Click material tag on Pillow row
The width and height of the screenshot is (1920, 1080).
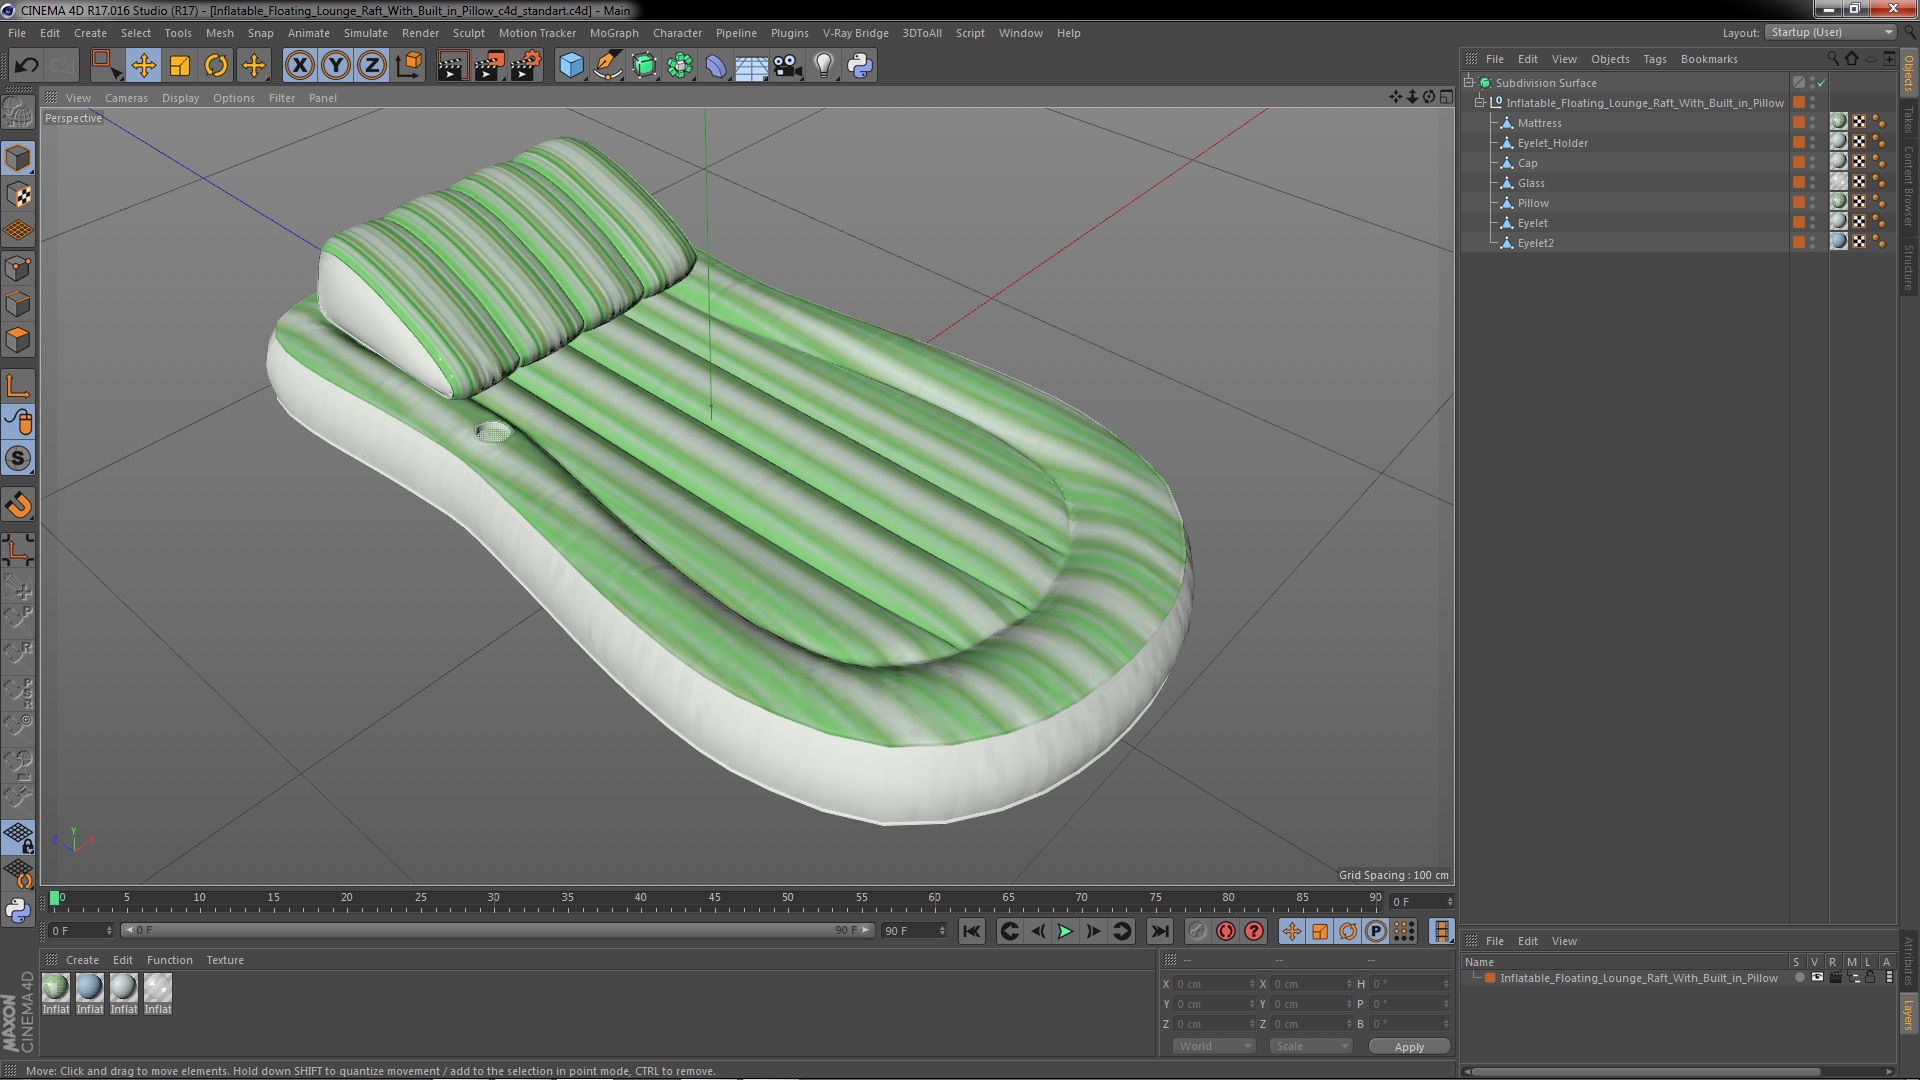click(x=1839, y=202)
